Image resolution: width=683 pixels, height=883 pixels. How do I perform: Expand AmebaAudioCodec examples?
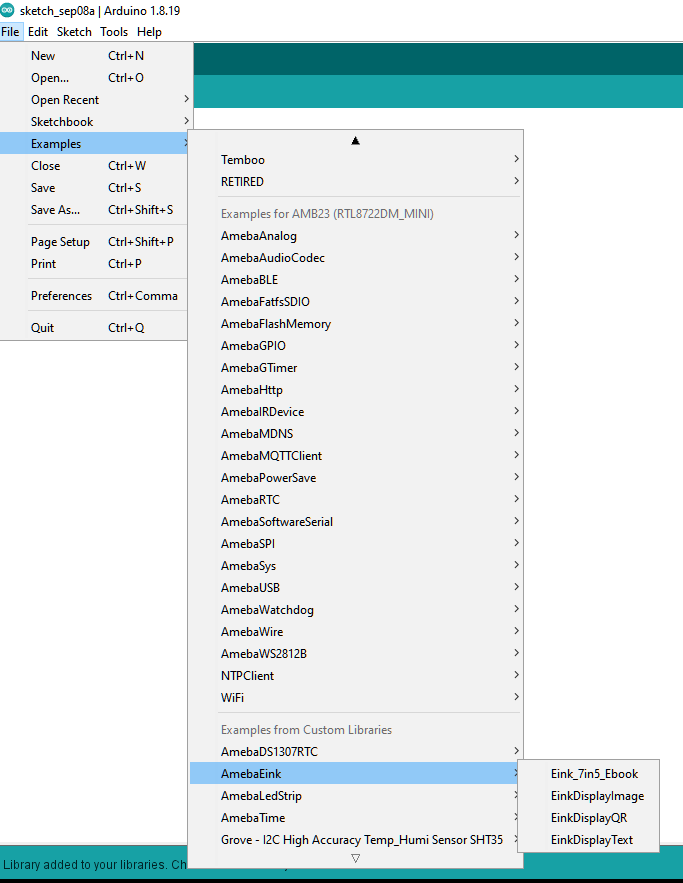pyautogui.click(x=356, y=257)
